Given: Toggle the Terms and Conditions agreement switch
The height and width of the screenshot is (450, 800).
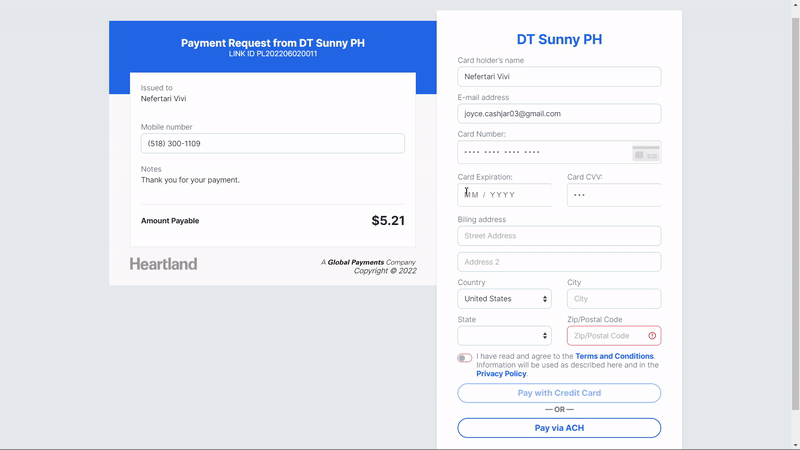Looking at the screenshot, I should (465, 357).
